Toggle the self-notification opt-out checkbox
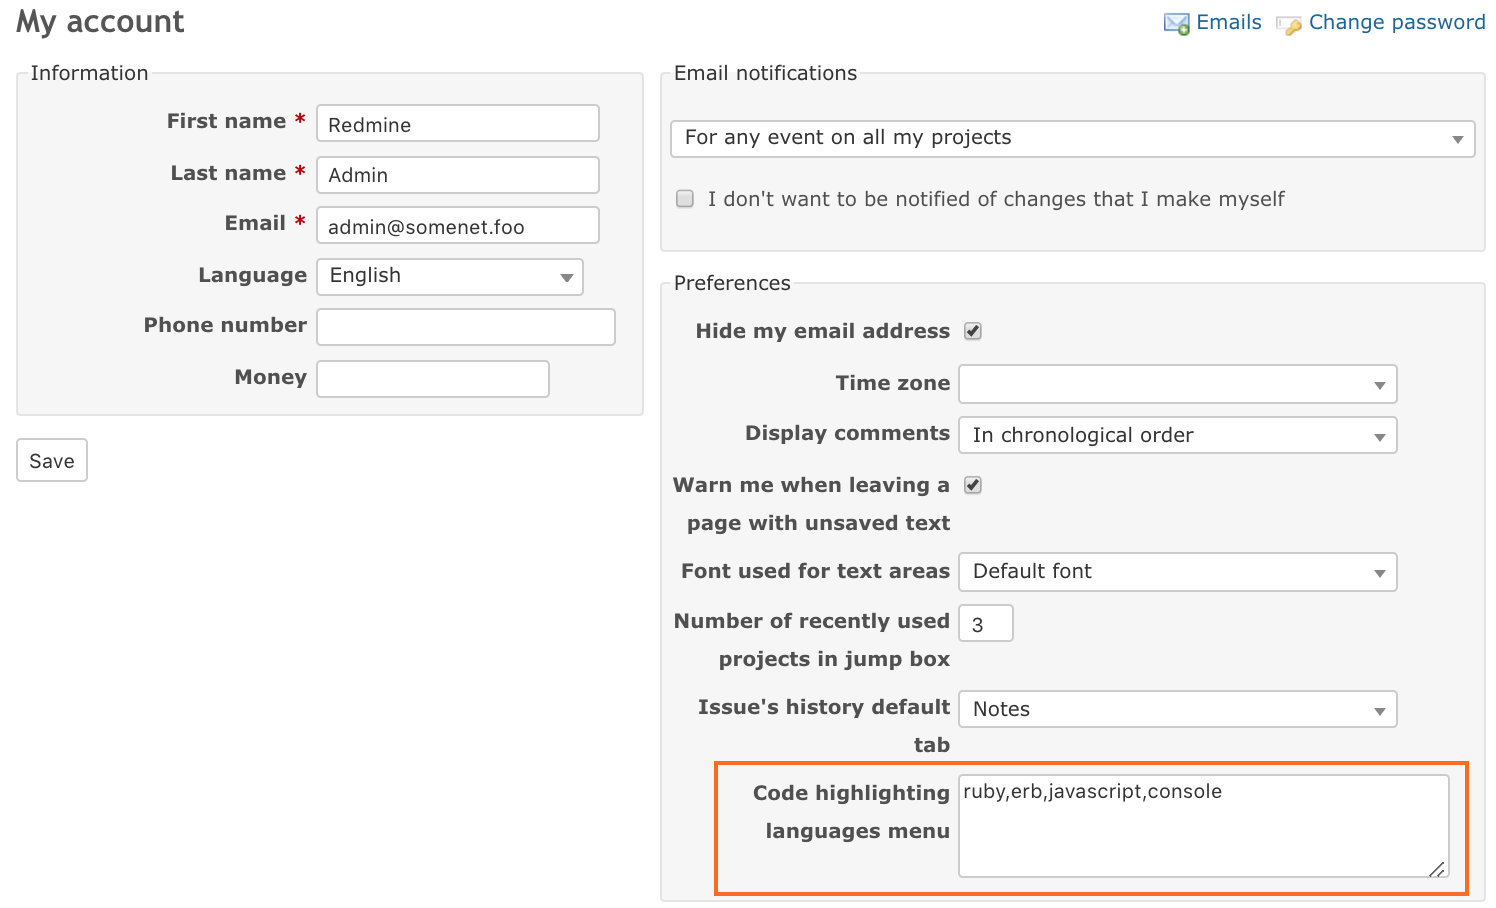1496x908 pixels. click(x=685, y=199)
